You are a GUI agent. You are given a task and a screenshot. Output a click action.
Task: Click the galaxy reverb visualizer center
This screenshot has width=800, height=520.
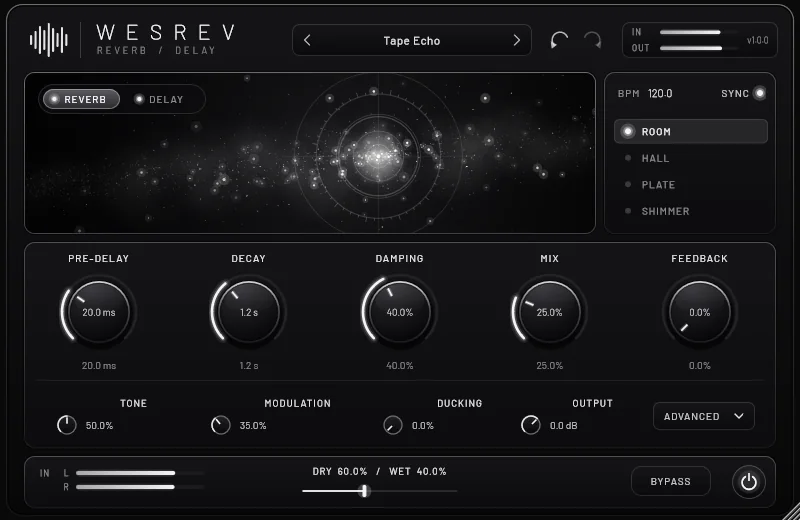click(x=378, y=155)
